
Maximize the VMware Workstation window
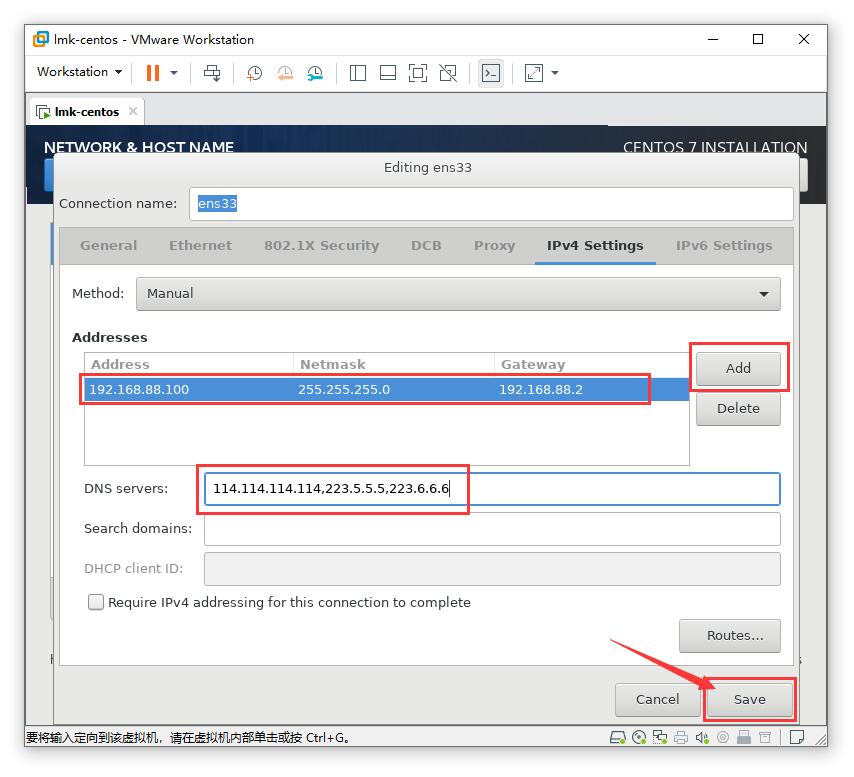pyautogui.click(x=758, y=39)
